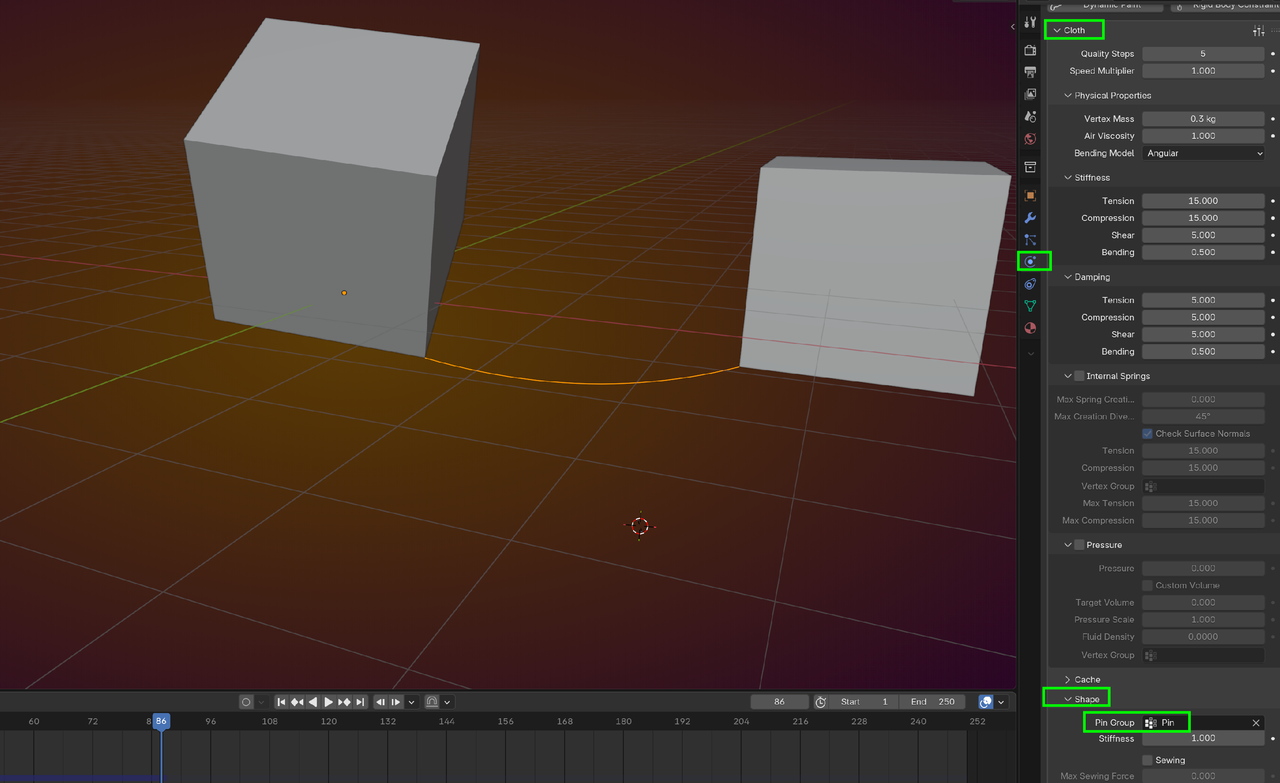The height and width of the screenshot is (783, 1280).
Task: Enable the Internal Springs checkbox
Action: (x=1079, y=376)
